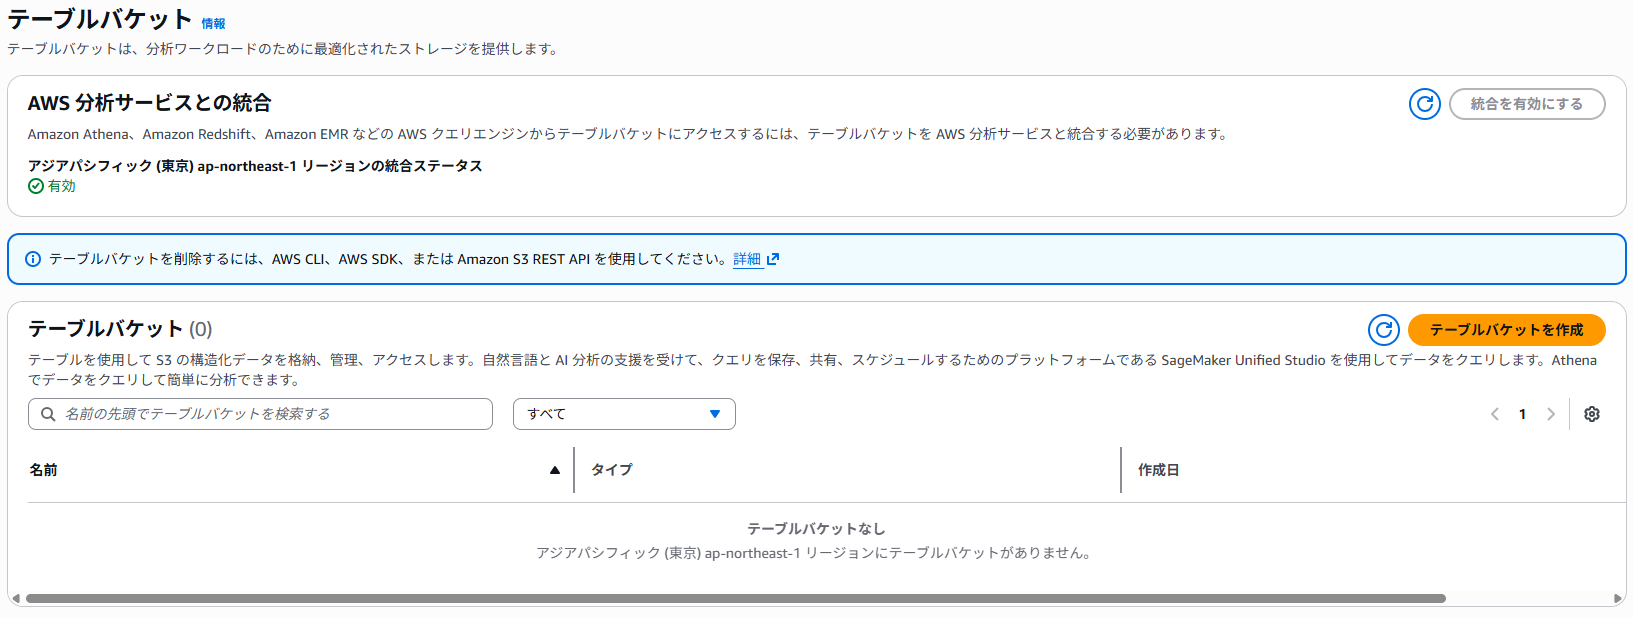Viewport: 1633px width, 618px height.
Task: Go to the next page chevron
Action: (1551, 414)
